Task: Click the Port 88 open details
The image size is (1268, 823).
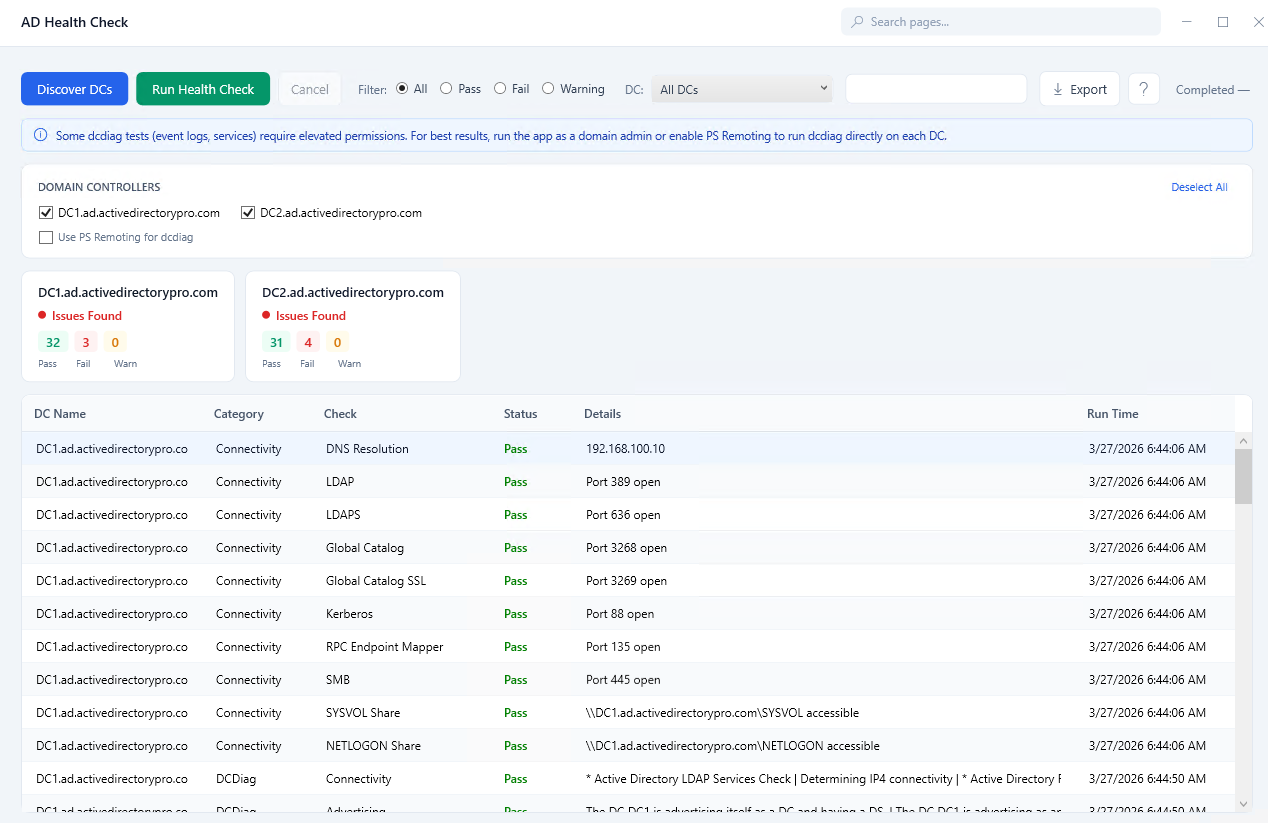Action: (620, 613)
